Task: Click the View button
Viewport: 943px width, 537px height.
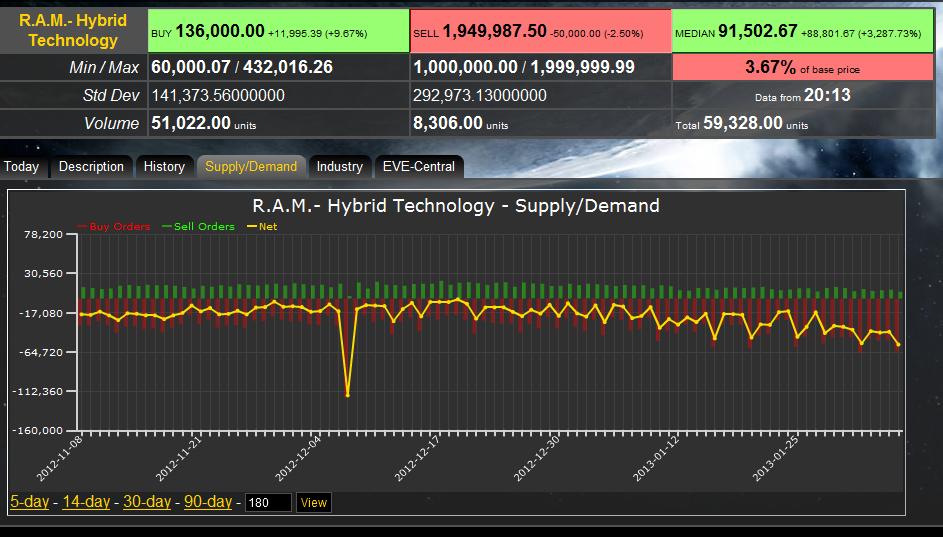Action: pyautogui.click(x=313, y=503)
